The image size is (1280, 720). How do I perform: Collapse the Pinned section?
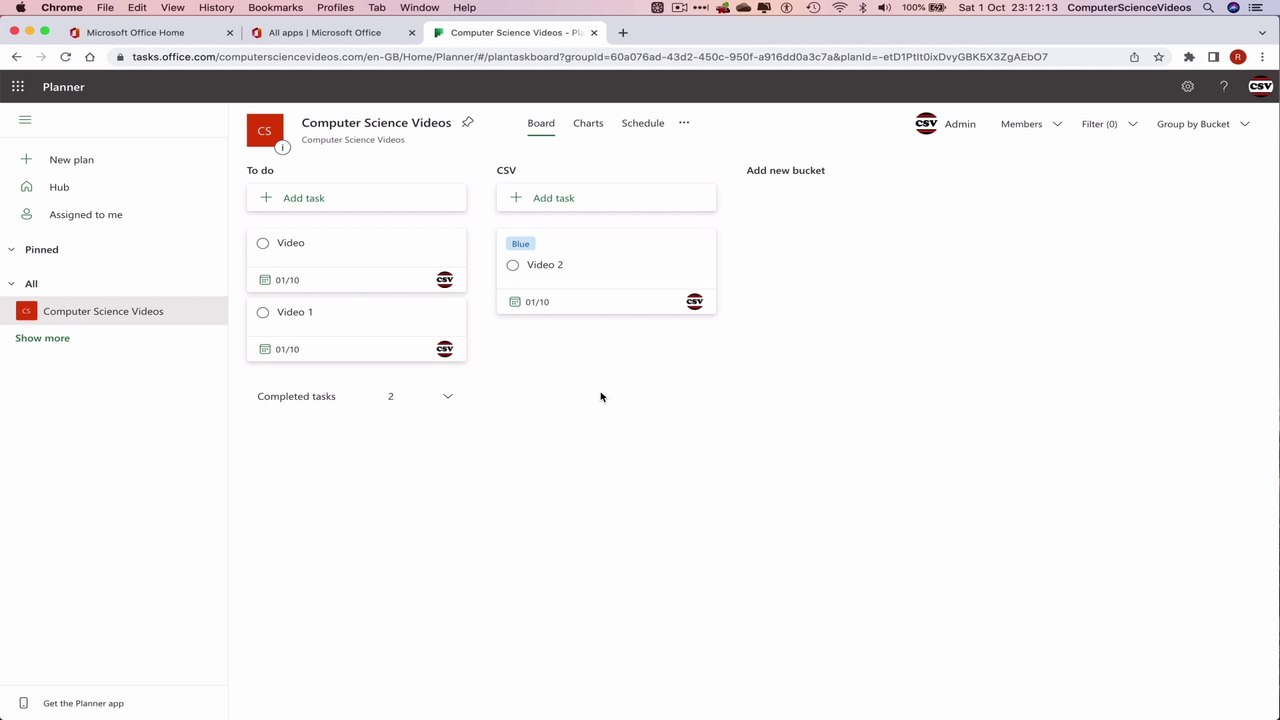(12, 249)
